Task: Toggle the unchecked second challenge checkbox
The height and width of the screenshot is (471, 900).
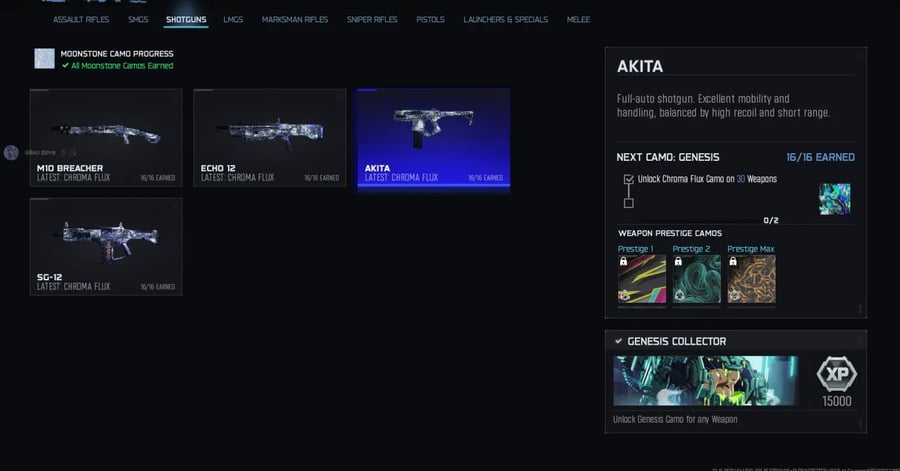Action: [629, 203]
